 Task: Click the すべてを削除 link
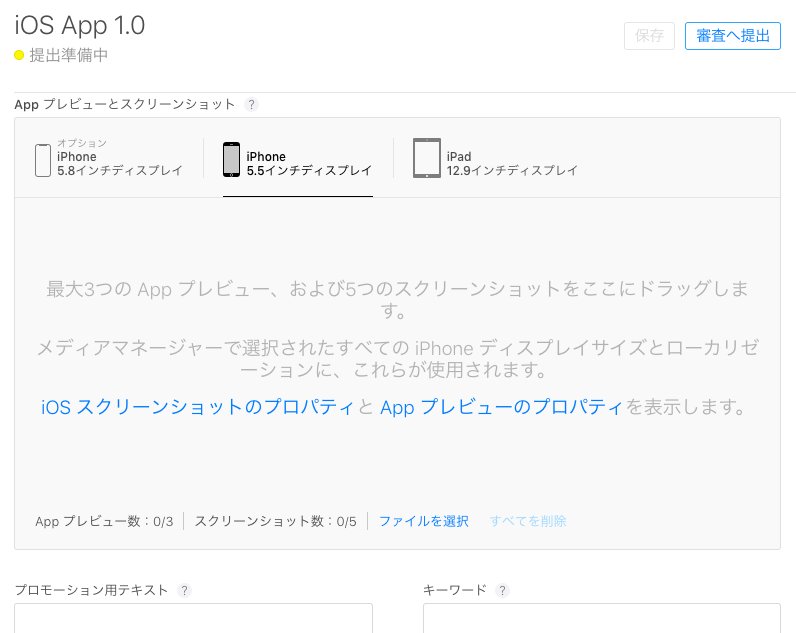[528, 521]
